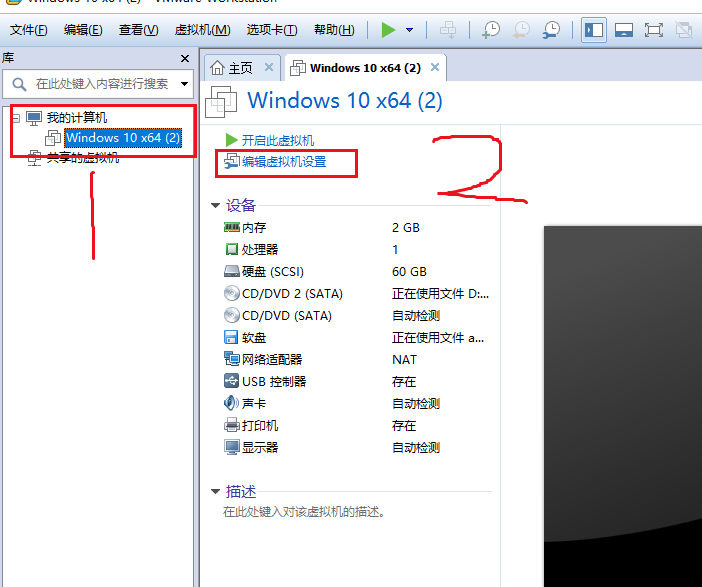This screenshot has width=702, height=587.
Task: Click the full screen mode icon
Action: point(654,30)
